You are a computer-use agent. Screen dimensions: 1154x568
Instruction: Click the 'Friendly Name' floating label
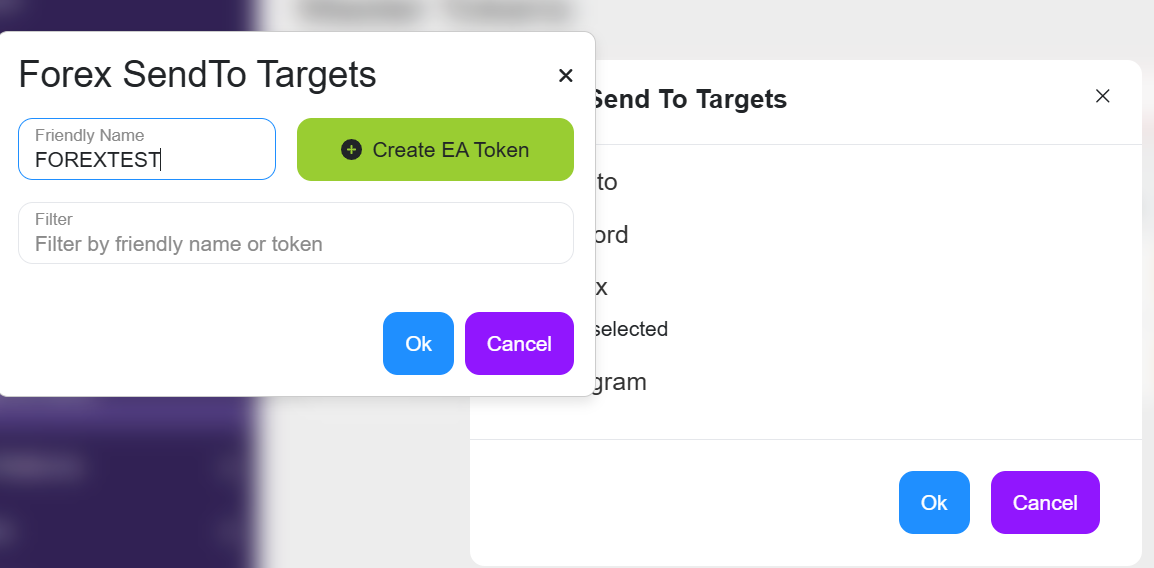(x=89, y=135)
